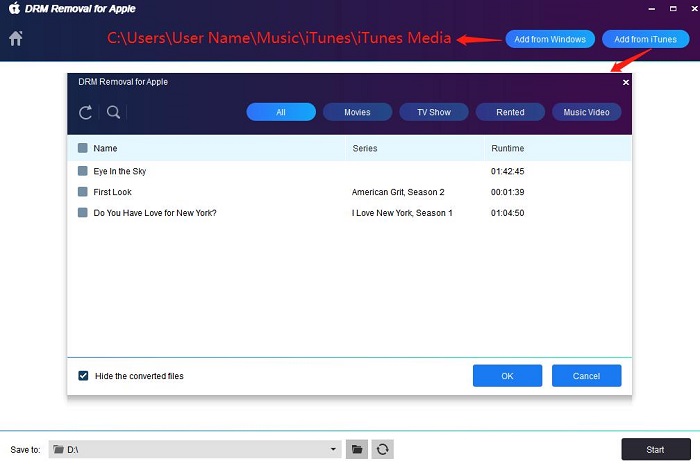Viewport: 700px width, 468px height.
Task: Click the refresh icon in the dialog
Action: coord(86,112)
